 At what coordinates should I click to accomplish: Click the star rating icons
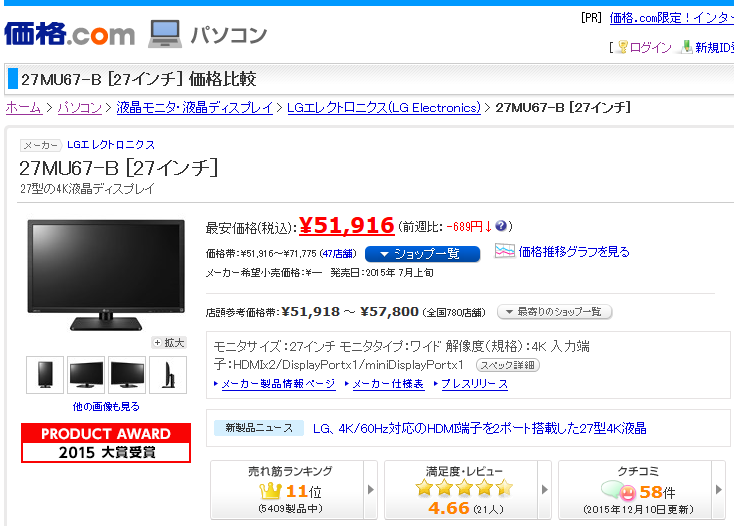(x=464, y=488)
